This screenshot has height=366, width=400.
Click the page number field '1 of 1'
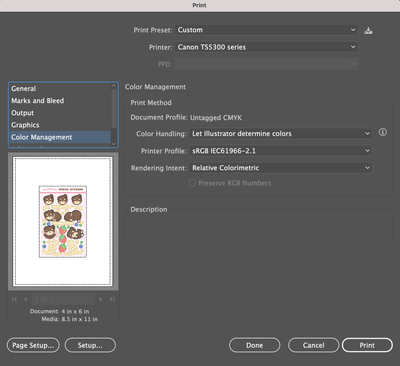tap(63, 299)
